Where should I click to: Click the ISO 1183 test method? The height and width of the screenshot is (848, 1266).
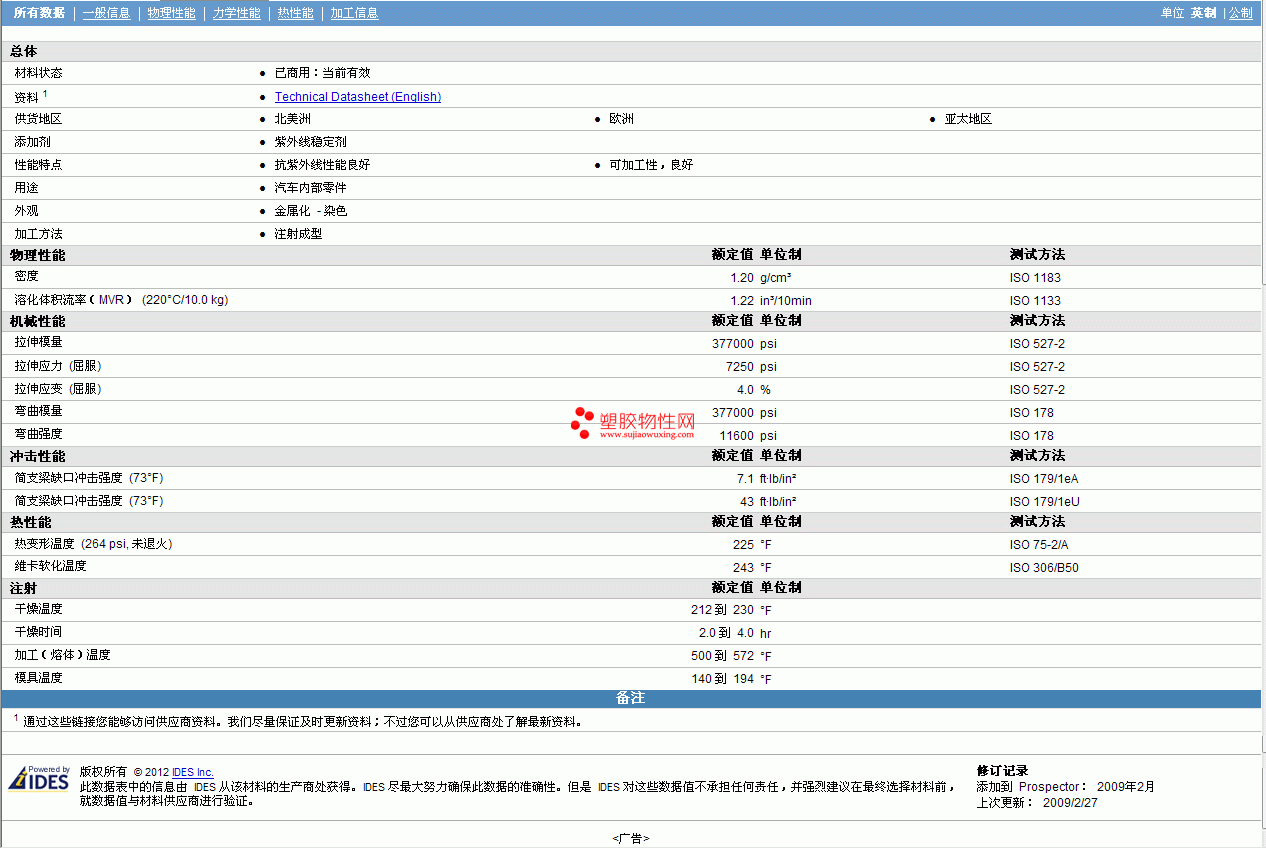[x=1035, y=278]
